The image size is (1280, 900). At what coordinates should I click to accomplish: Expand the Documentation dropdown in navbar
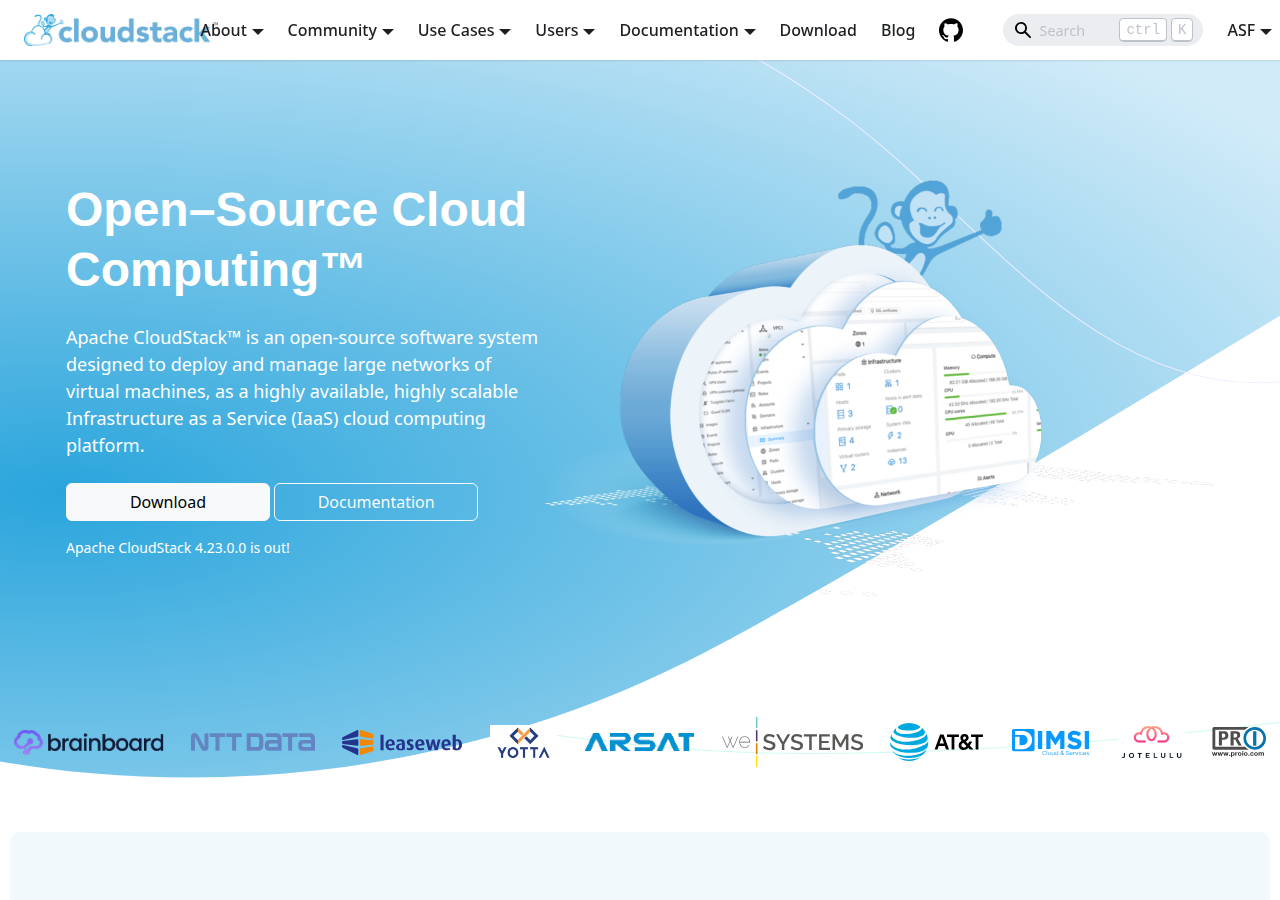(688, 30)
